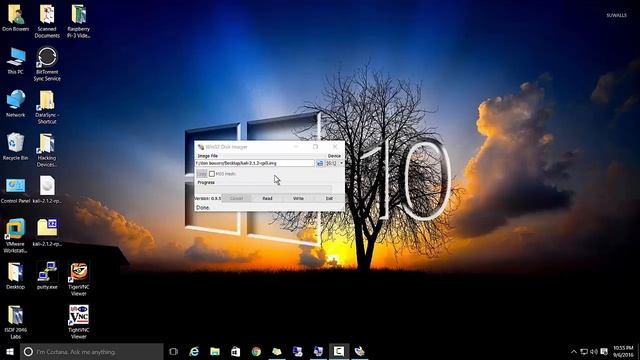The width and height of the screenshot is (640, 360).
Task: Click the Cancel button in Disk Imager
Action: 236,198
